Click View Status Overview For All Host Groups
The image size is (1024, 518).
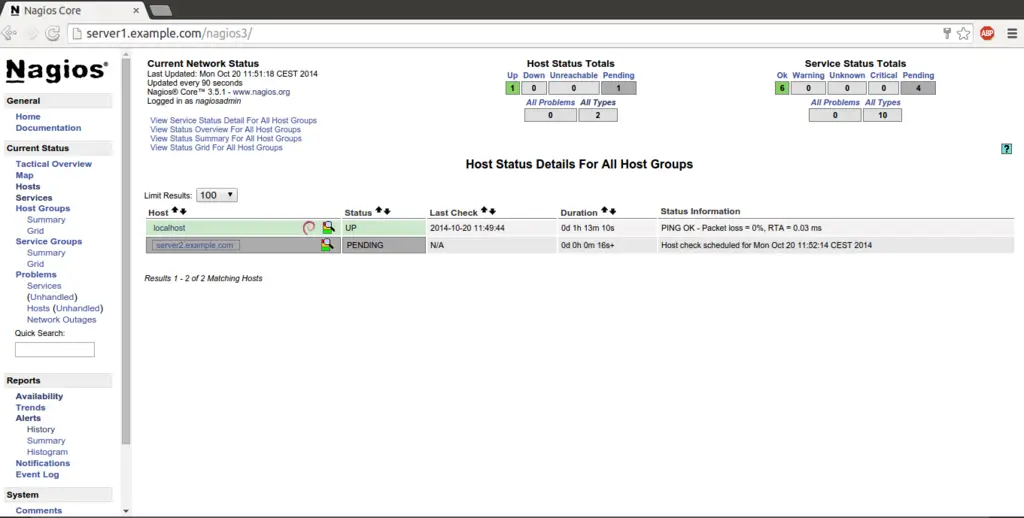coord(225,129)
